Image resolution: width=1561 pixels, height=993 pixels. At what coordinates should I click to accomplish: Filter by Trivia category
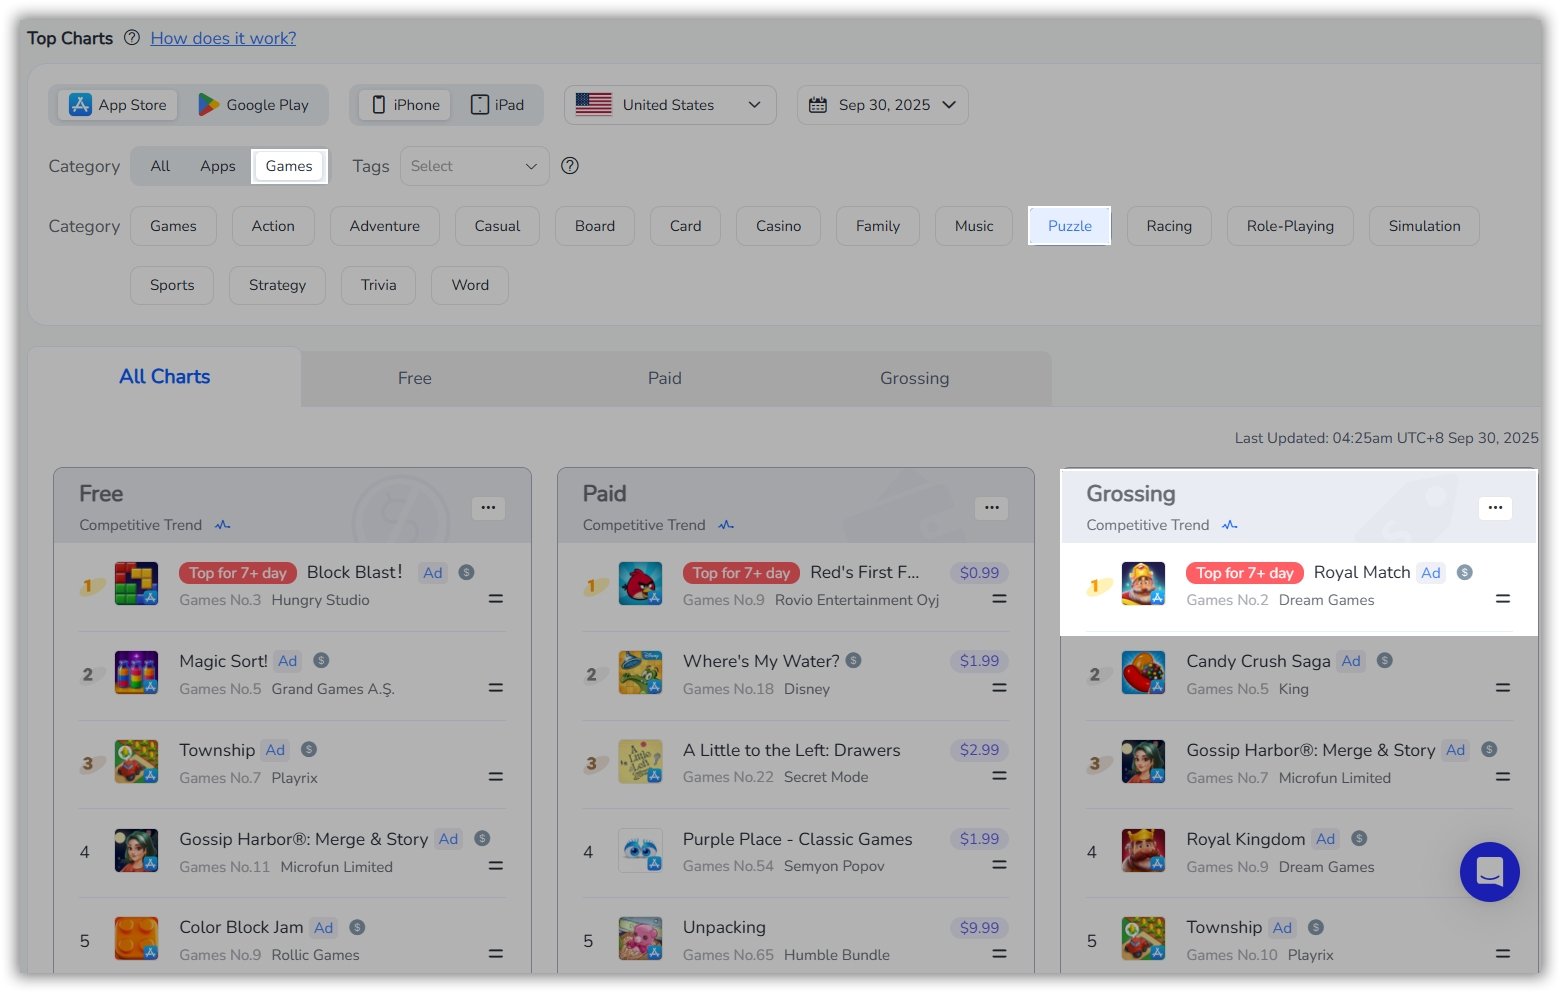(379, 285)
